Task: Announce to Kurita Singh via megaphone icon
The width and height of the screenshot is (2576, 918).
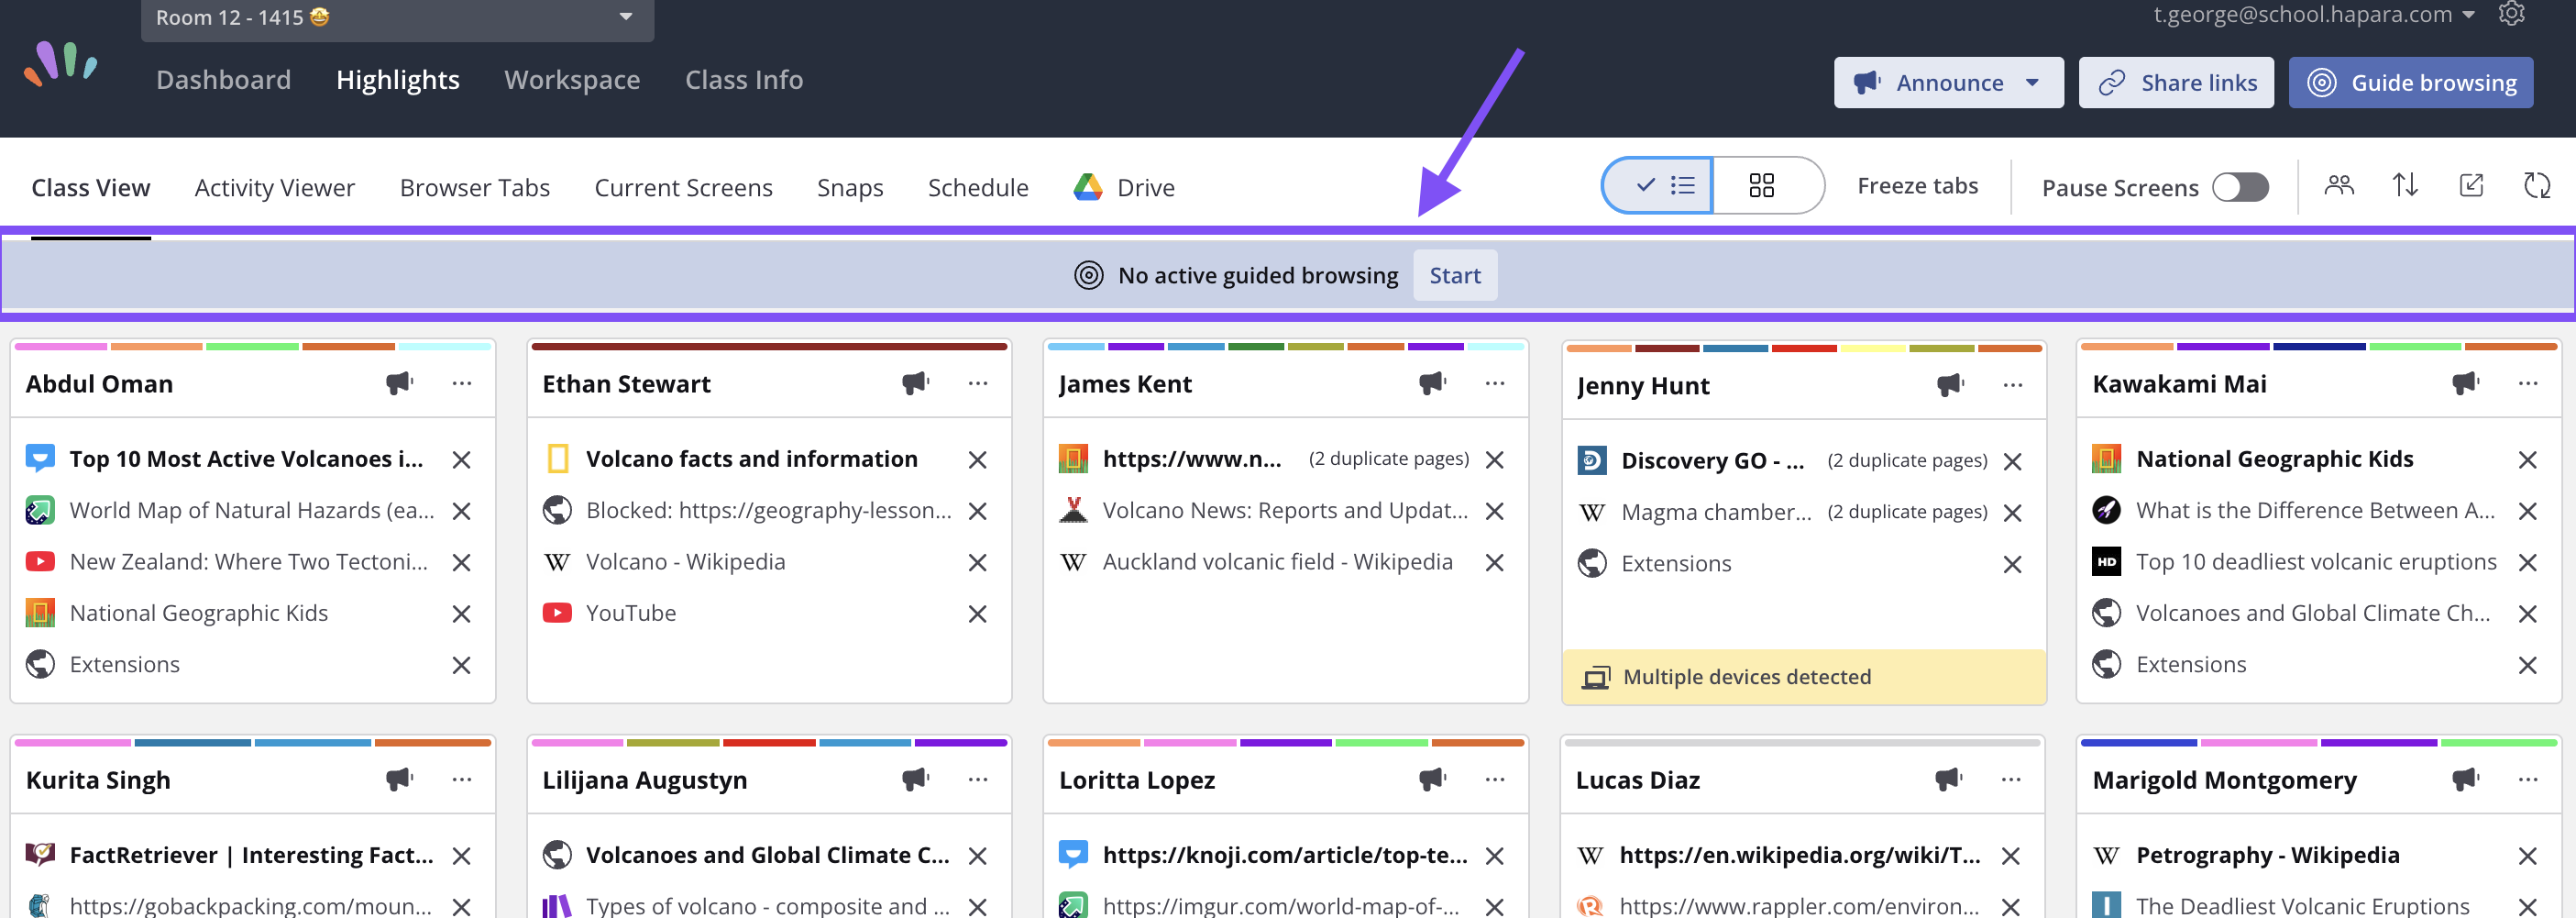Action: (399, 779)
